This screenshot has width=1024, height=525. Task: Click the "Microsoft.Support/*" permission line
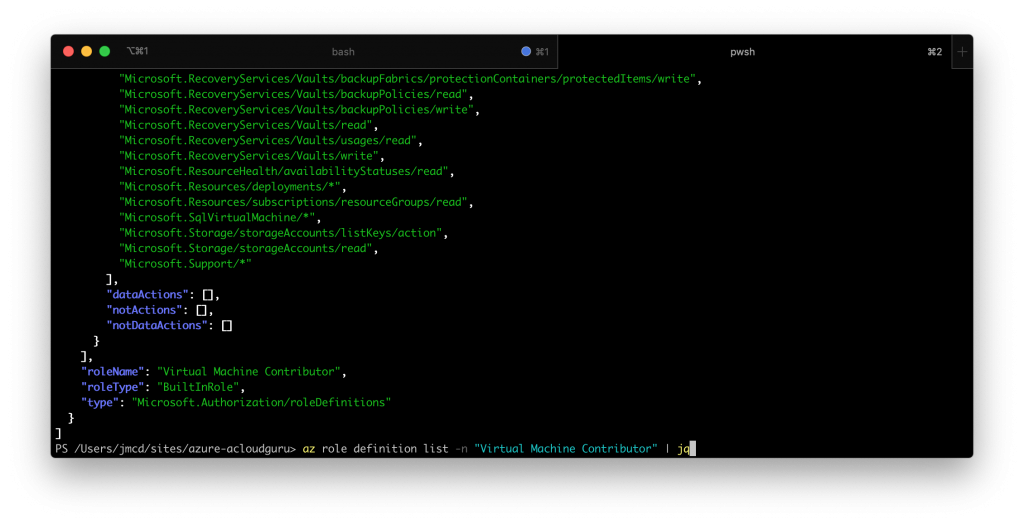click(x=185, y=264)
